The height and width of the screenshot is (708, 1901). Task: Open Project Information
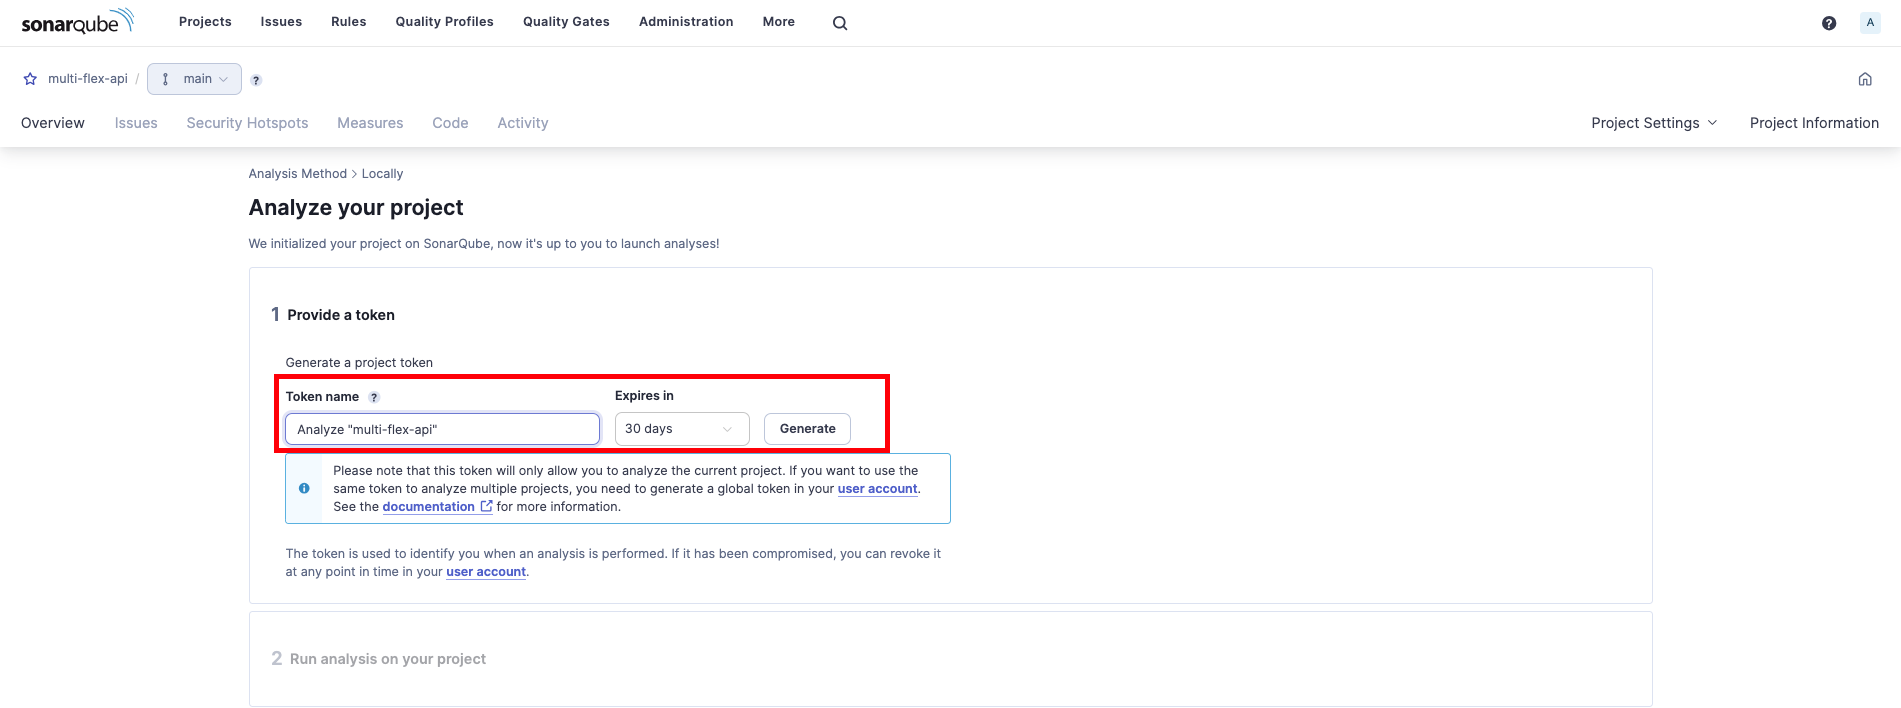point(1814,123)
